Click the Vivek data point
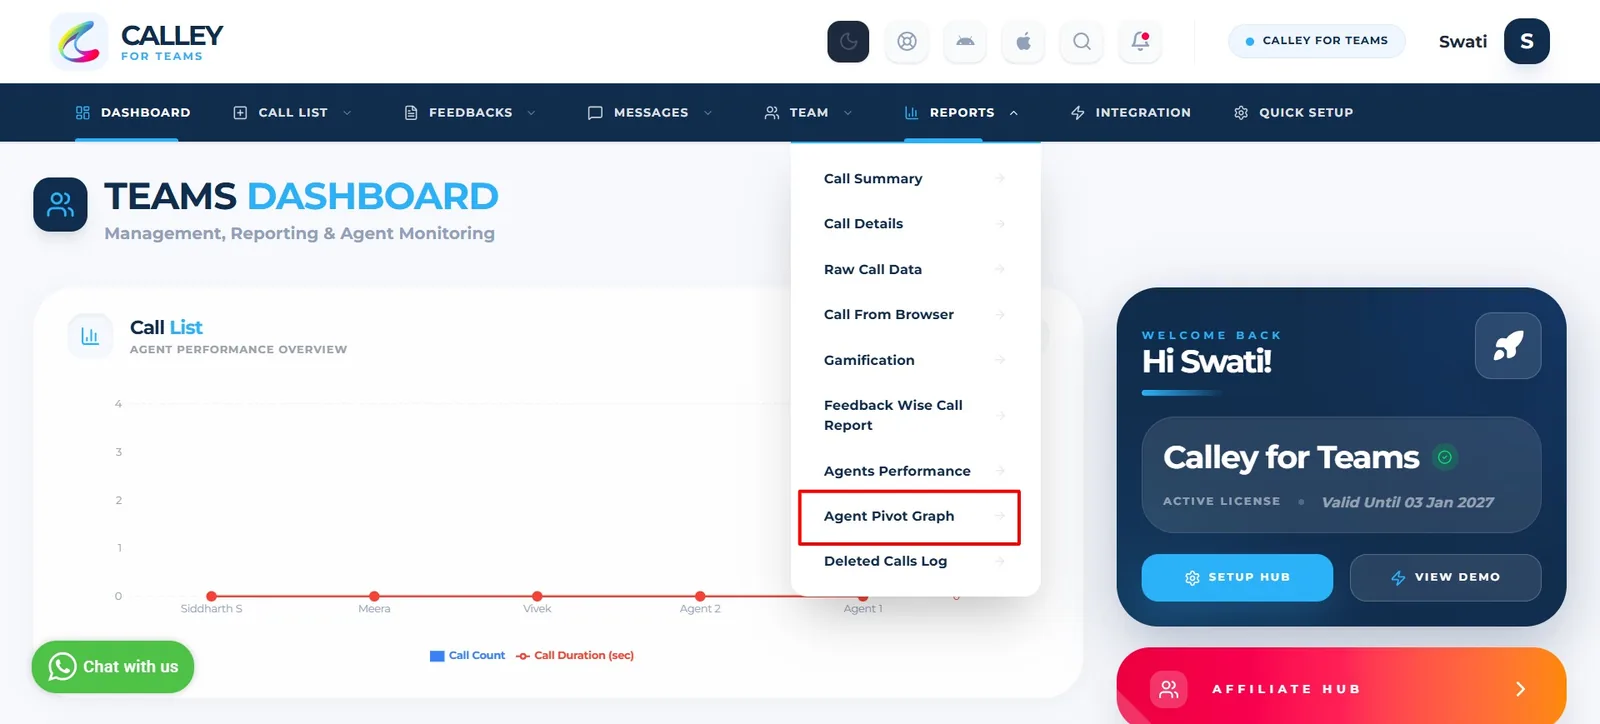The height and width of the screenshot is (724, 1600). tap(537, 596)
